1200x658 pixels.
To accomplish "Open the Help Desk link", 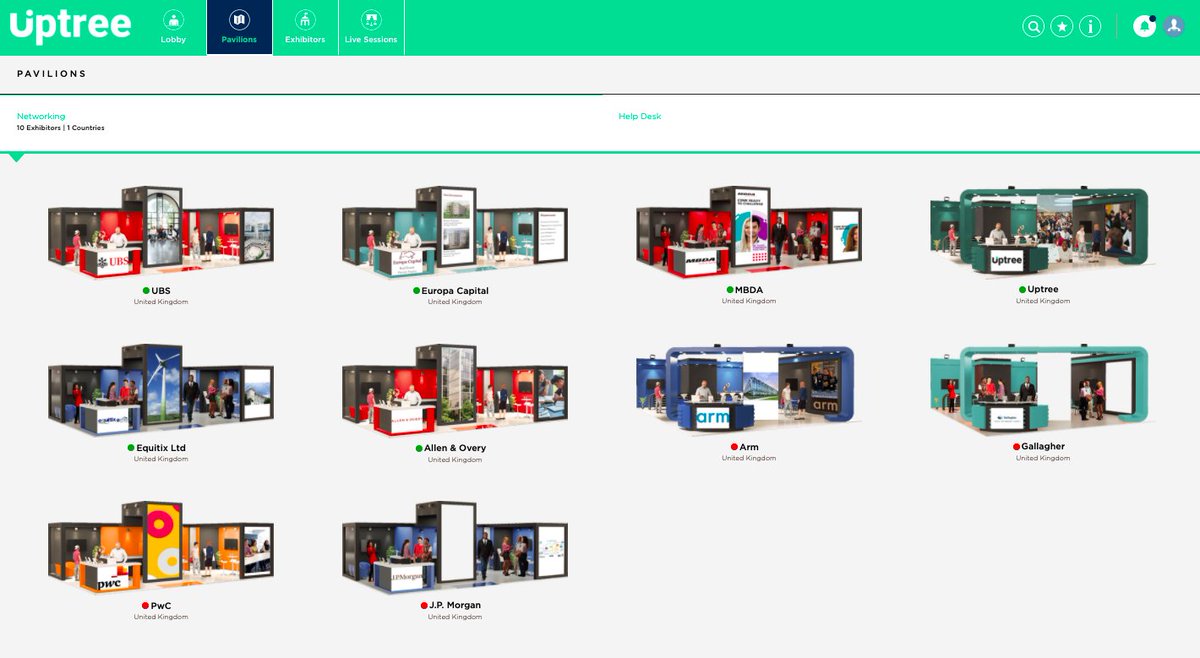I will tap(640, 116).
